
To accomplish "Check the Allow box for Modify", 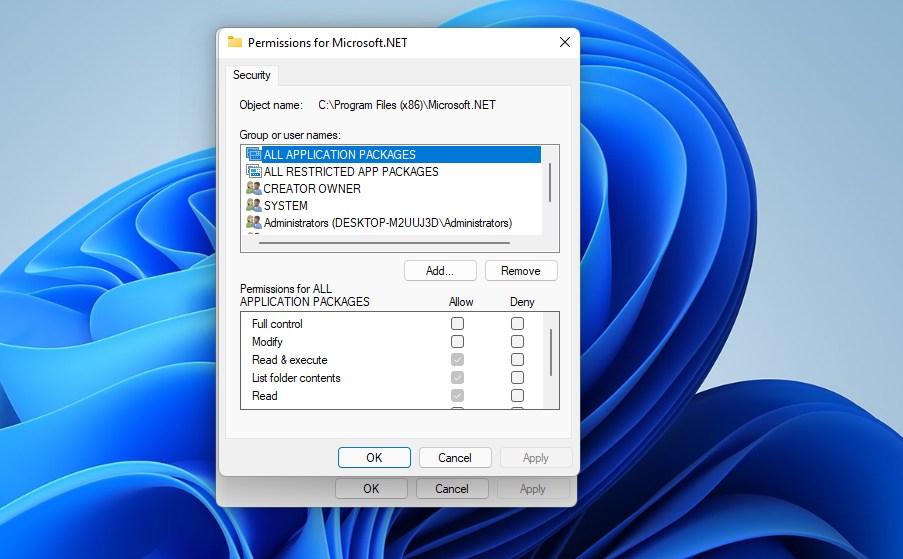I will tap(457, 341).
